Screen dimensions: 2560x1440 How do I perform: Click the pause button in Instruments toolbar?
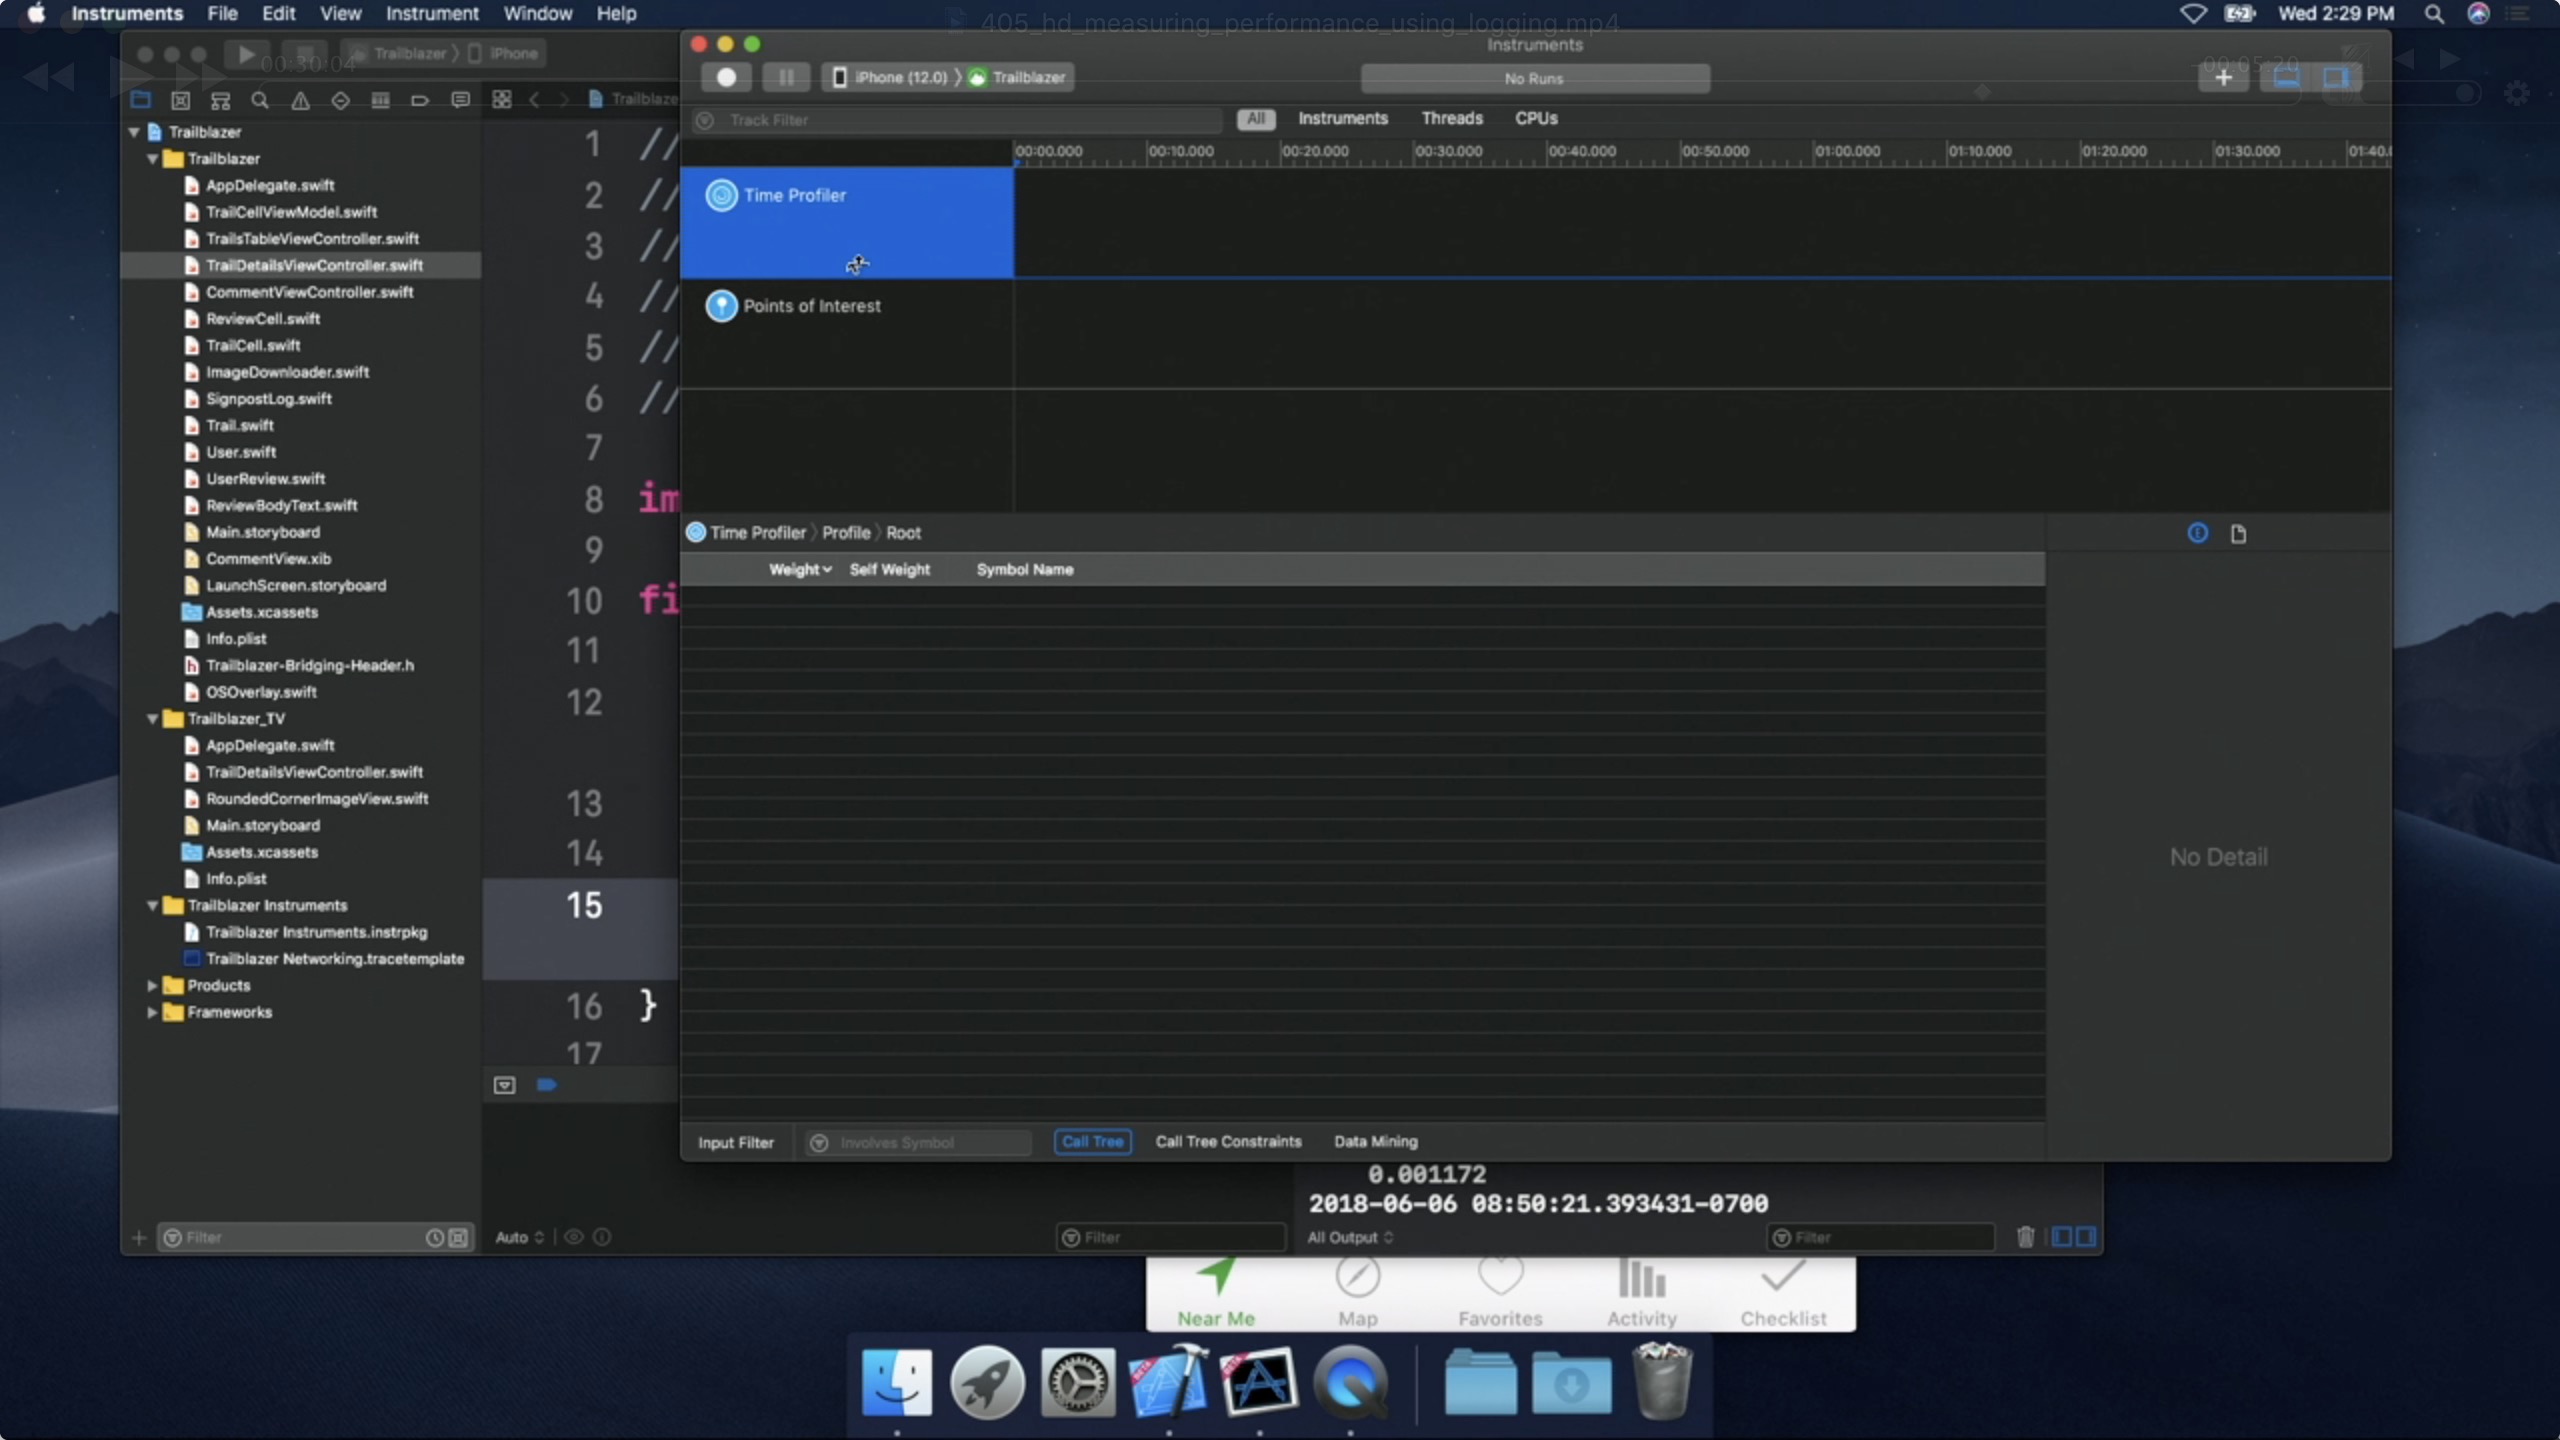786,77
